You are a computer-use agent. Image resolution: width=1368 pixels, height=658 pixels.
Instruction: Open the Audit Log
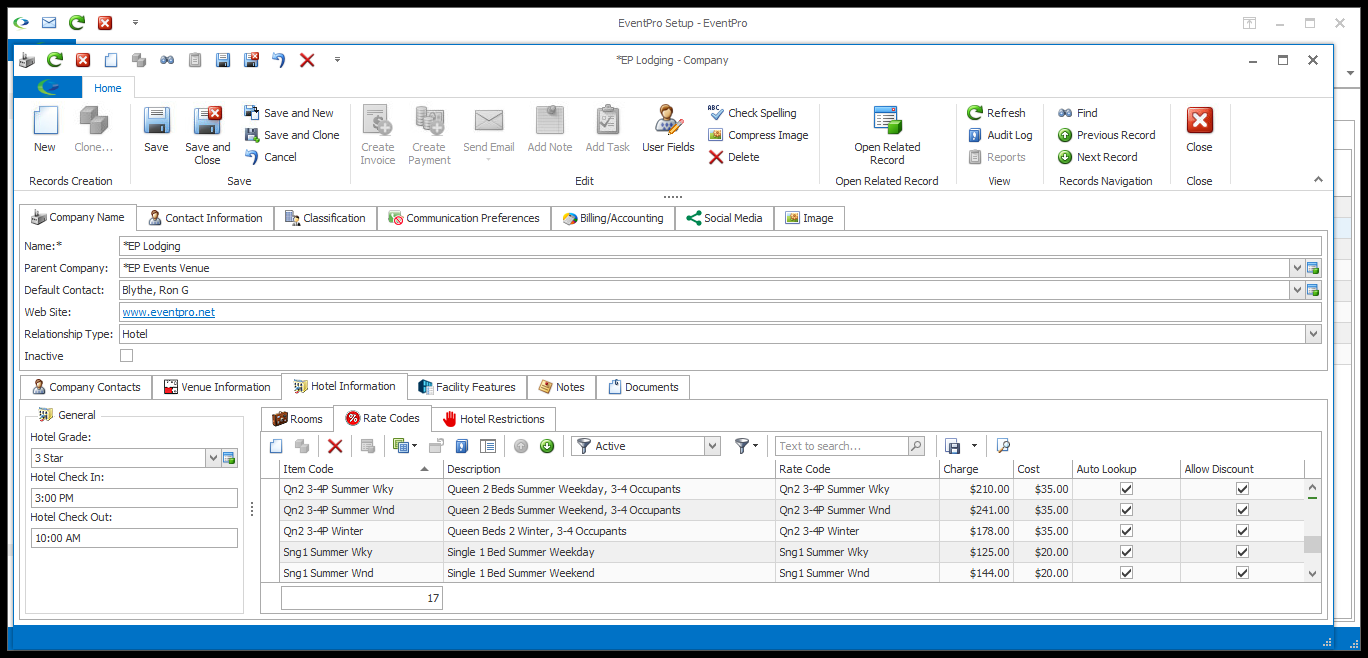(999, 135)
